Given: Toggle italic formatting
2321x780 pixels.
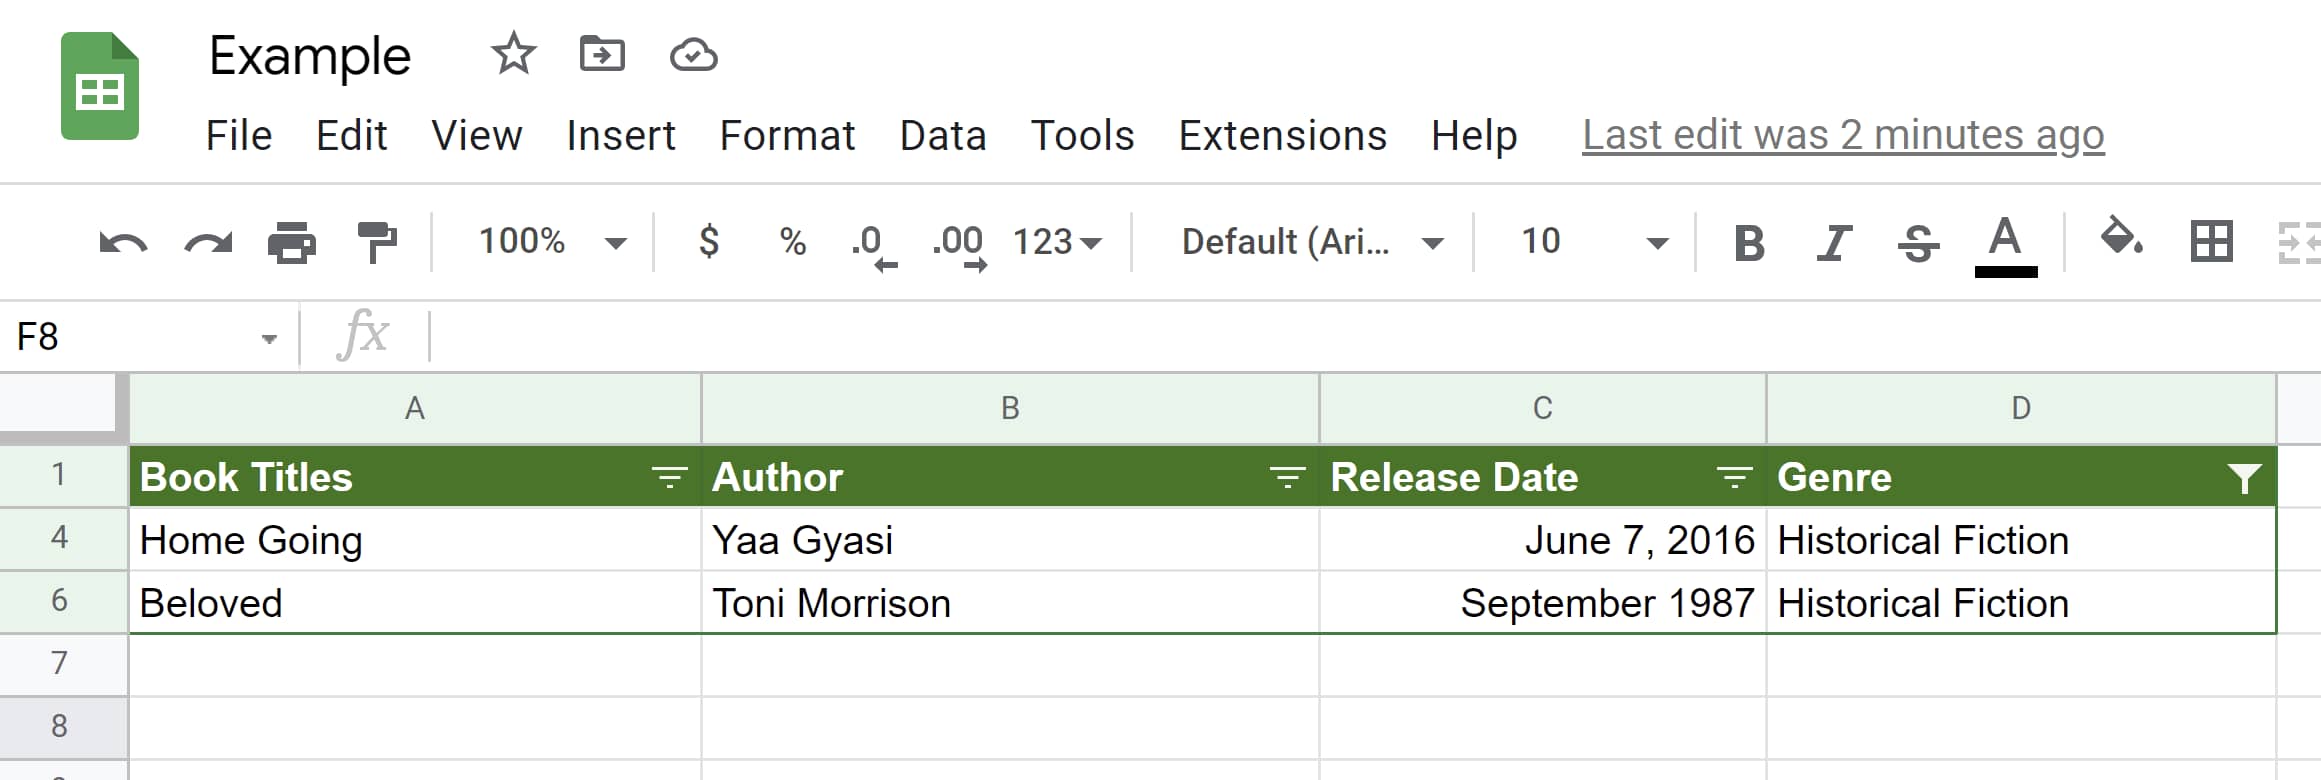Looking at the screenshot, I should [x=1833, y=242].
